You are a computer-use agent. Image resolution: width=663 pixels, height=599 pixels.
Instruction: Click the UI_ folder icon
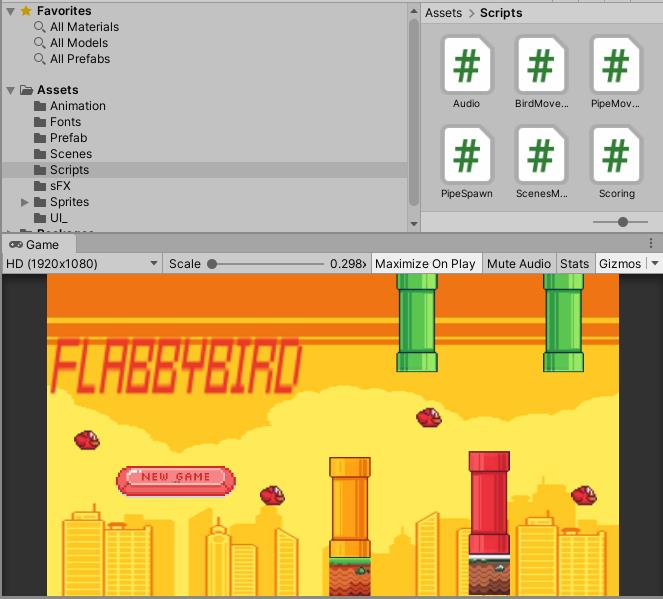pyautogui.click(x=40, y=218)
